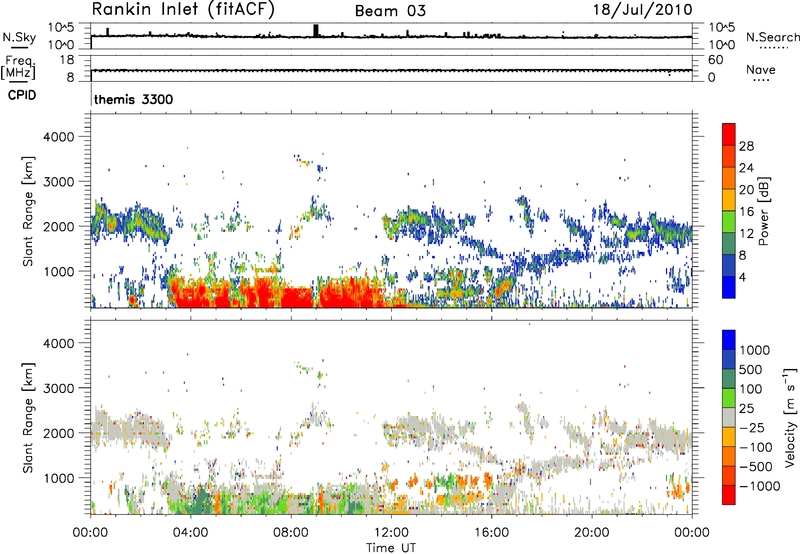800x554 pixels.
Task: Click the 'Beam 03' label
Action: (390, 11)
